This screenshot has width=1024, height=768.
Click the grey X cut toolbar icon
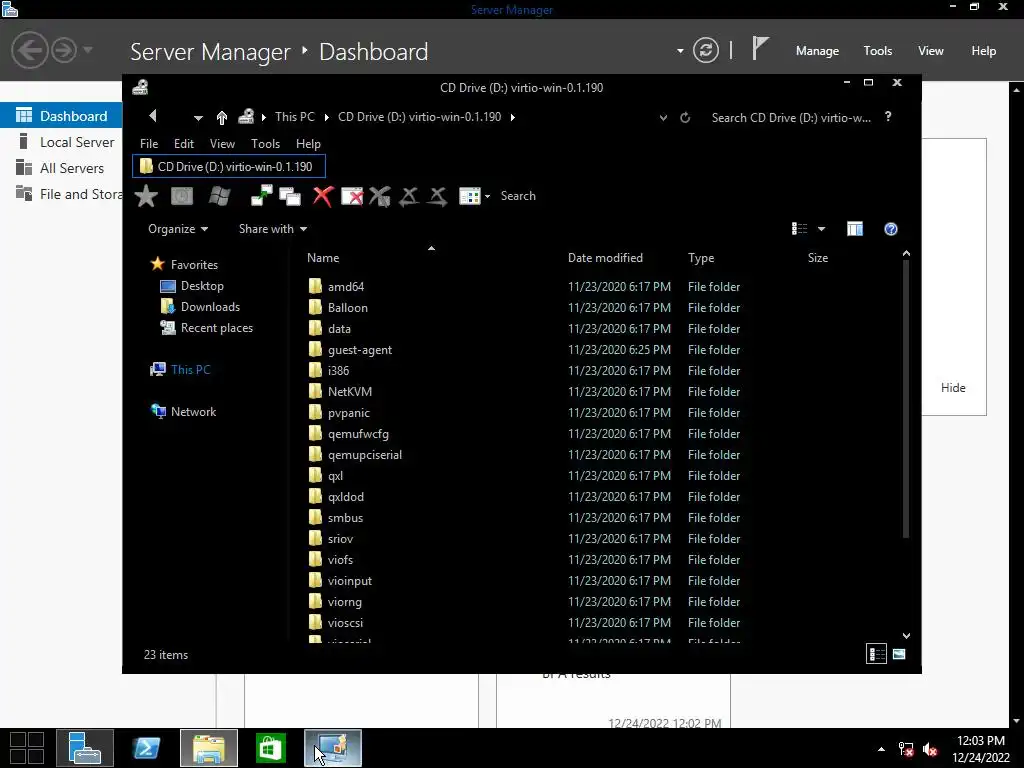[x=380, y=196]
